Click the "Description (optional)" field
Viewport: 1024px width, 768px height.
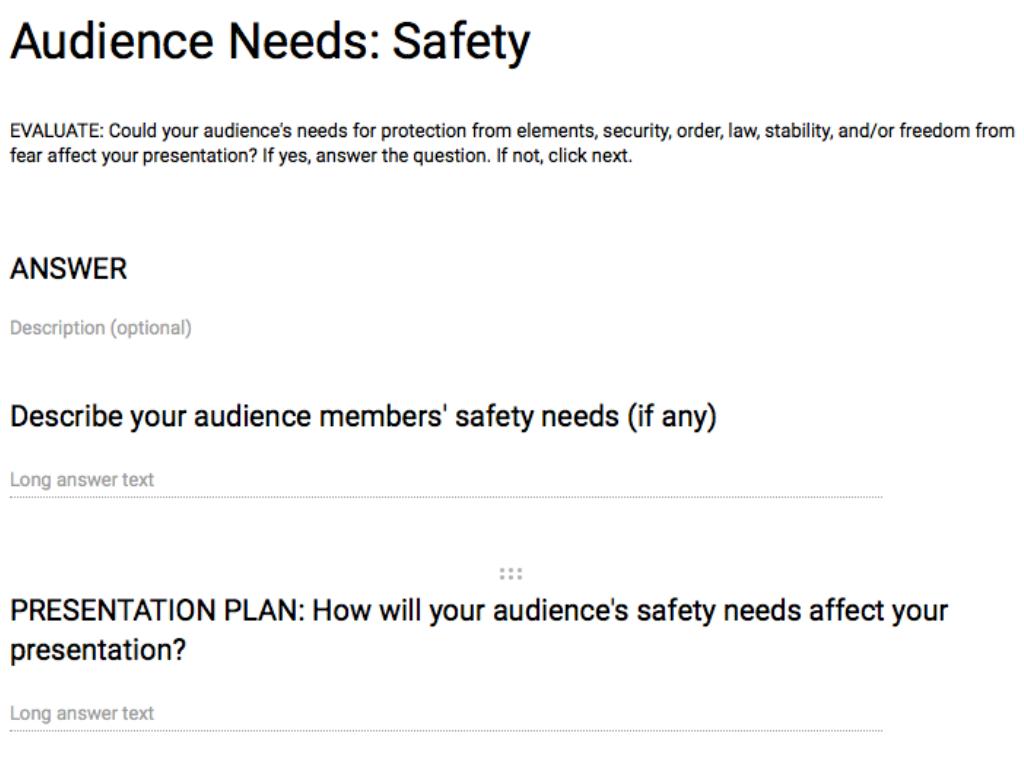coord(101,328)
